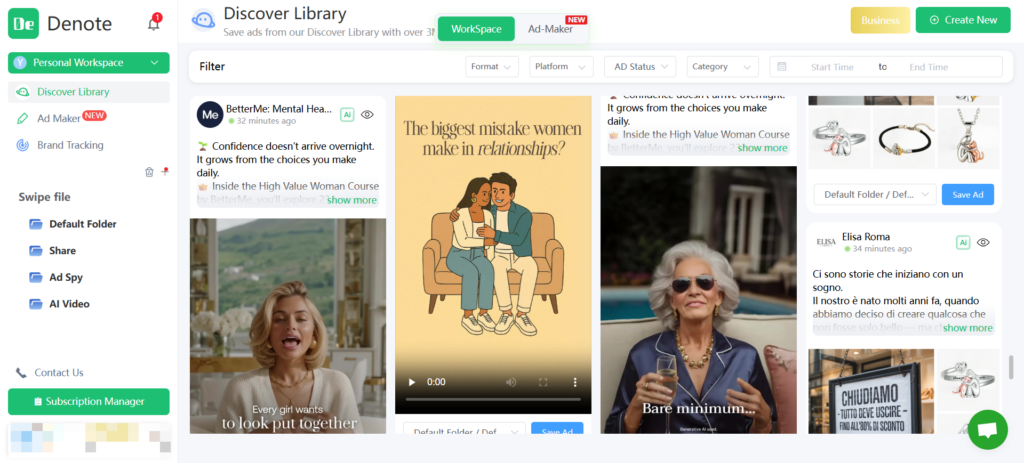Open the blonde woman ad image
This screenshot has height=463, width=1024.
coord(288,326)
